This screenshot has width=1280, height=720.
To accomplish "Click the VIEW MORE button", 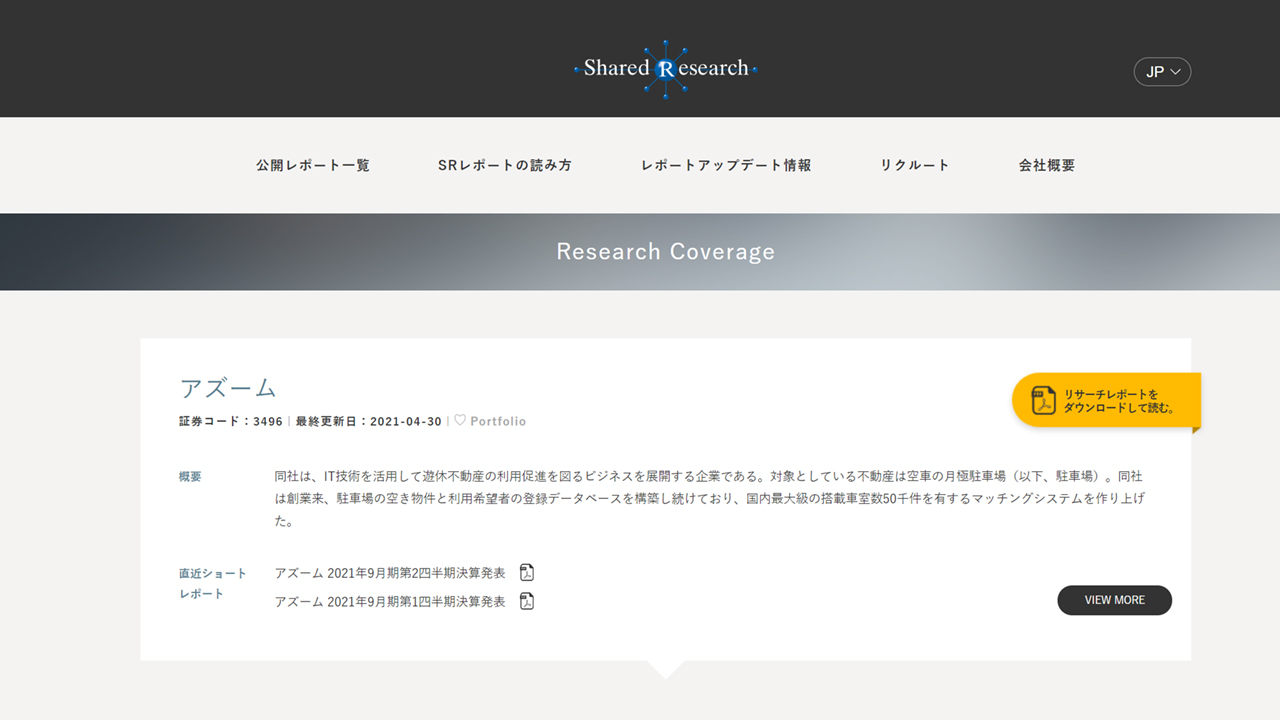I will [1114, 600].
